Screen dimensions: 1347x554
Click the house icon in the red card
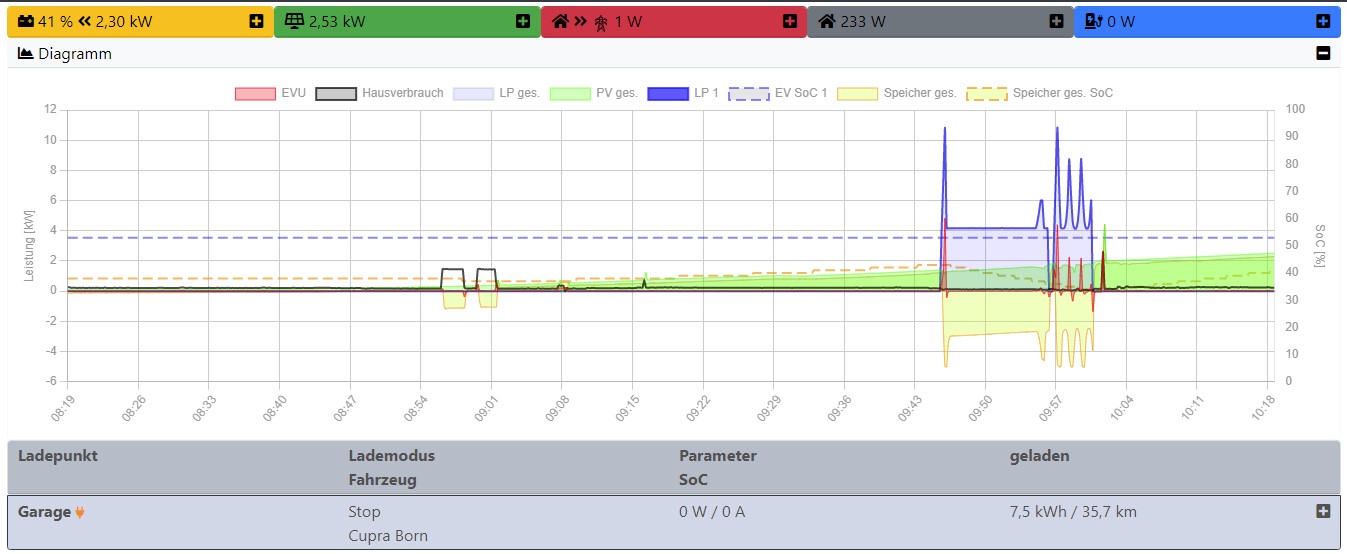click(x=560, y=21)
